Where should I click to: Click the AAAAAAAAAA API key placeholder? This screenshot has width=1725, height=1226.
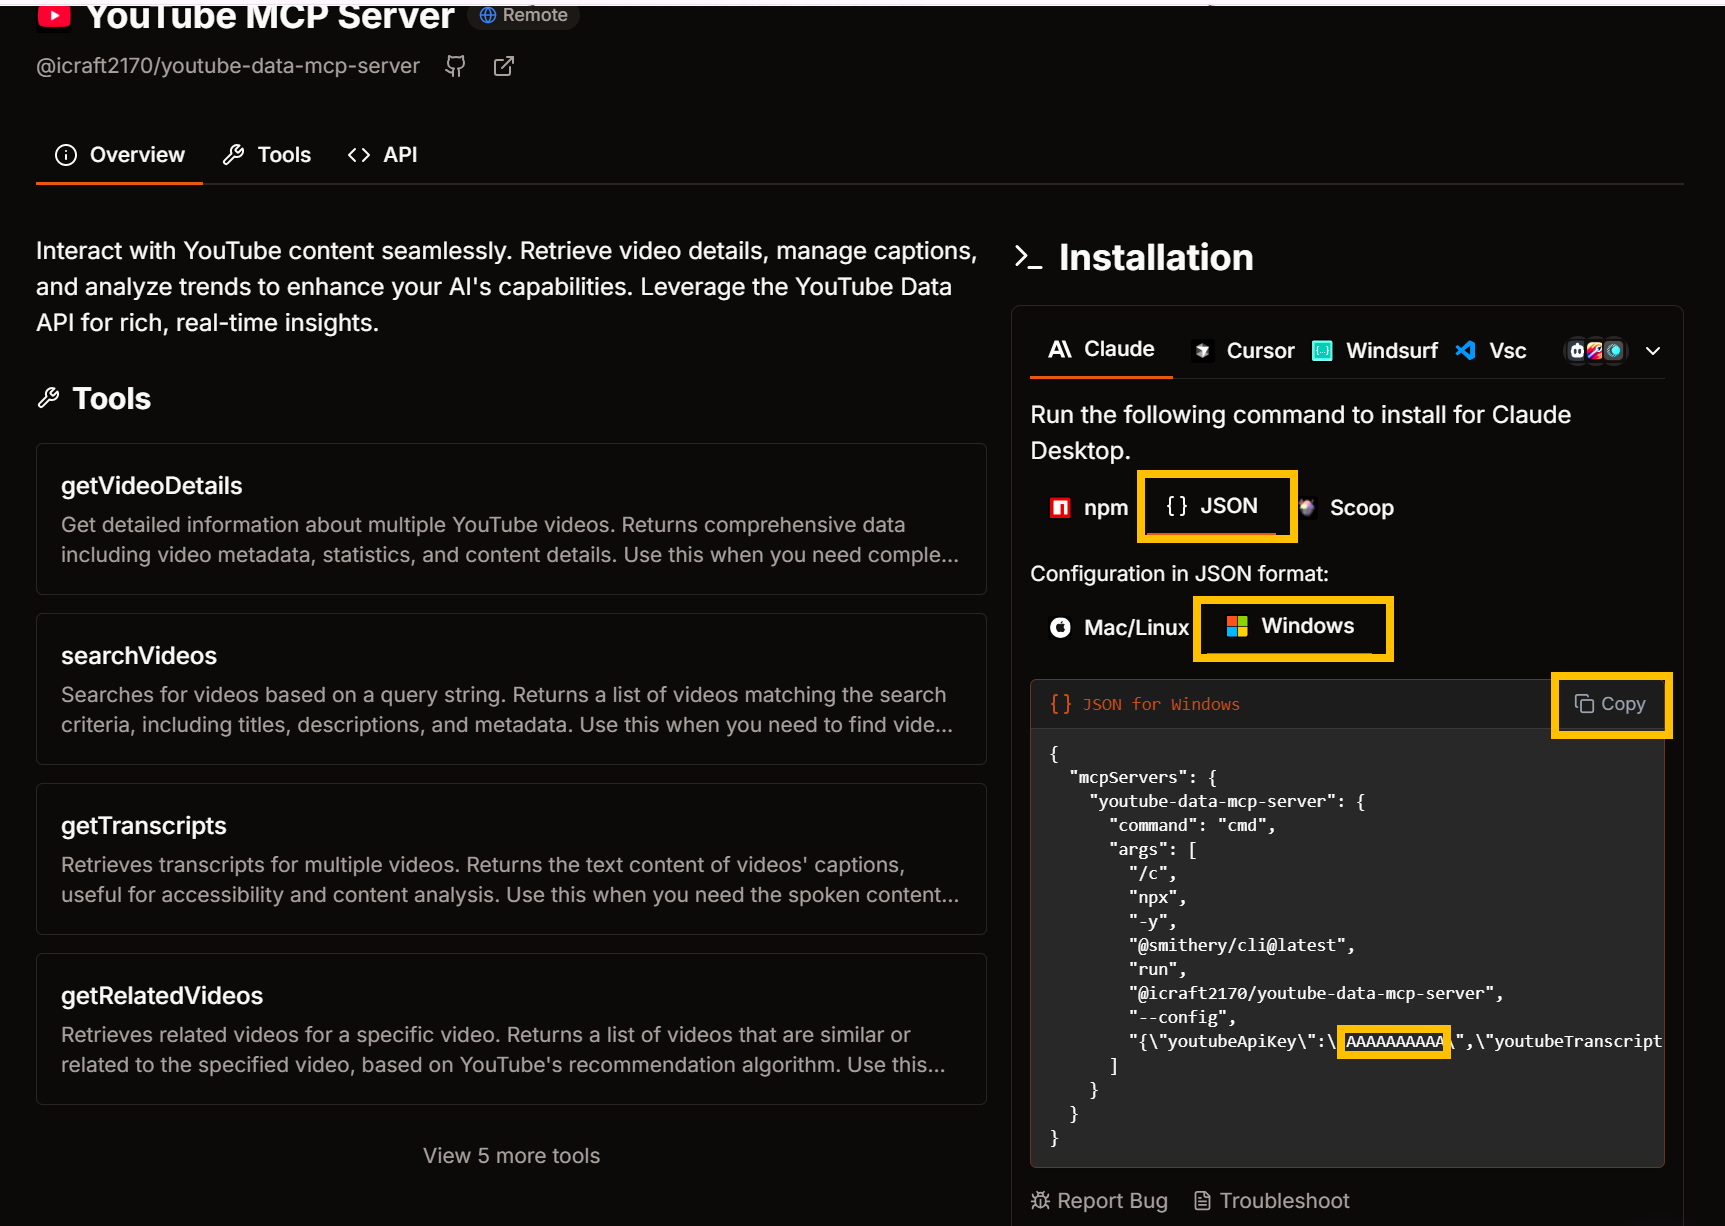point(1394,1042)
